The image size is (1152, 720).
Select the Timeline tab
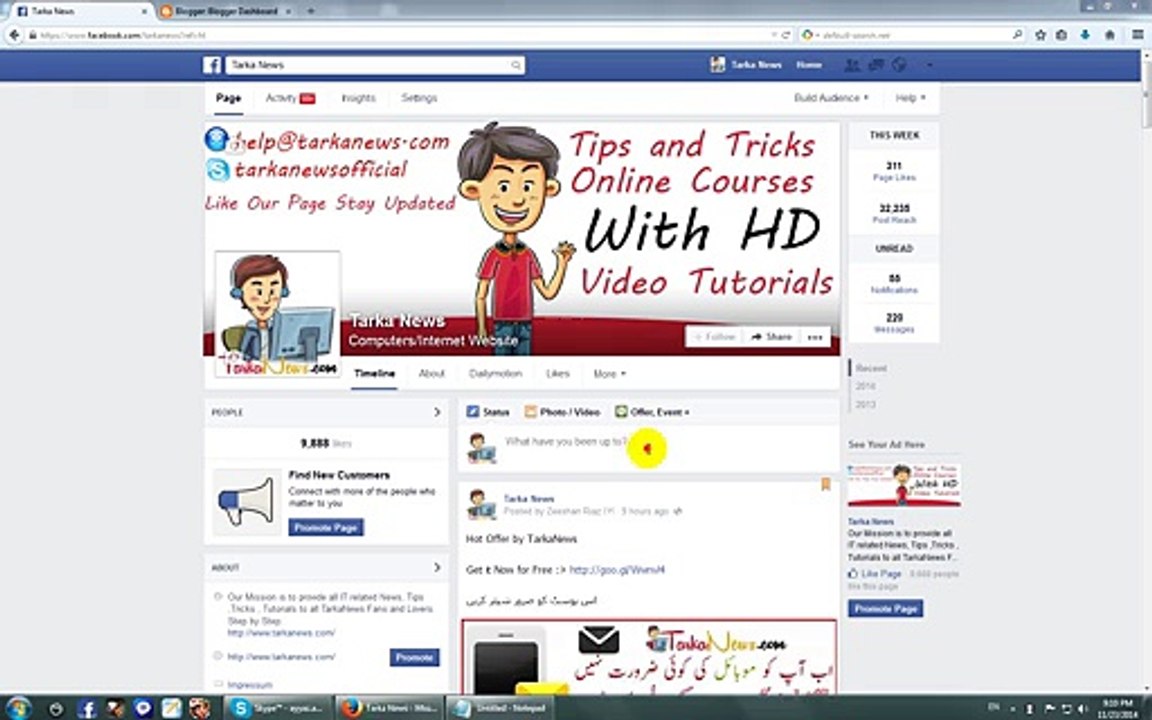click(375, 374)
